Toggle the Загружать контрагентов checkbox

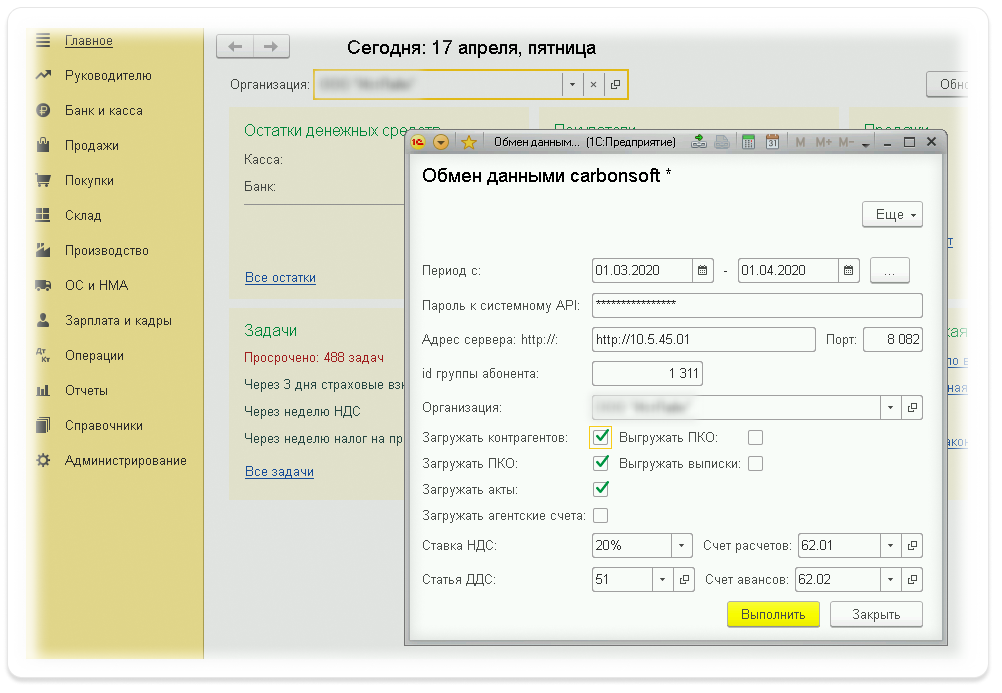(601, 437)
